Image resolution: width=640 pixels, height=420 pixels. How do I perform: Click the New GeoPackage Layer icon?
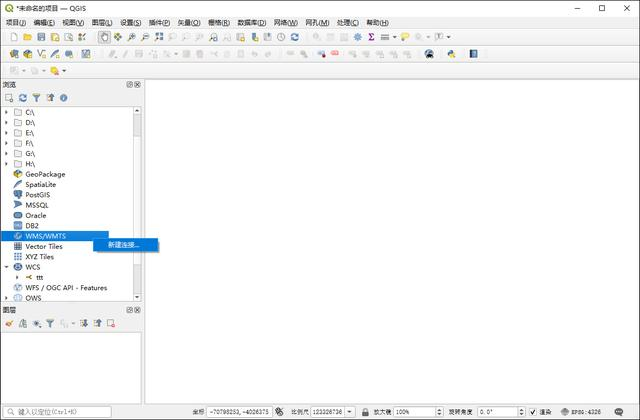(28, 54)
